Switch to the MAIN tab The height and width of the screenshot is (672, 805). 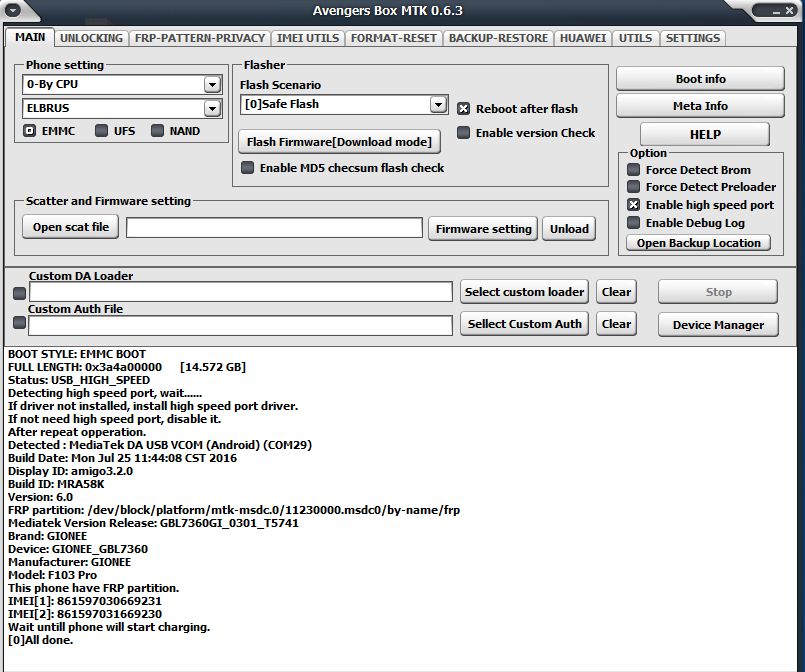(30, 37)
